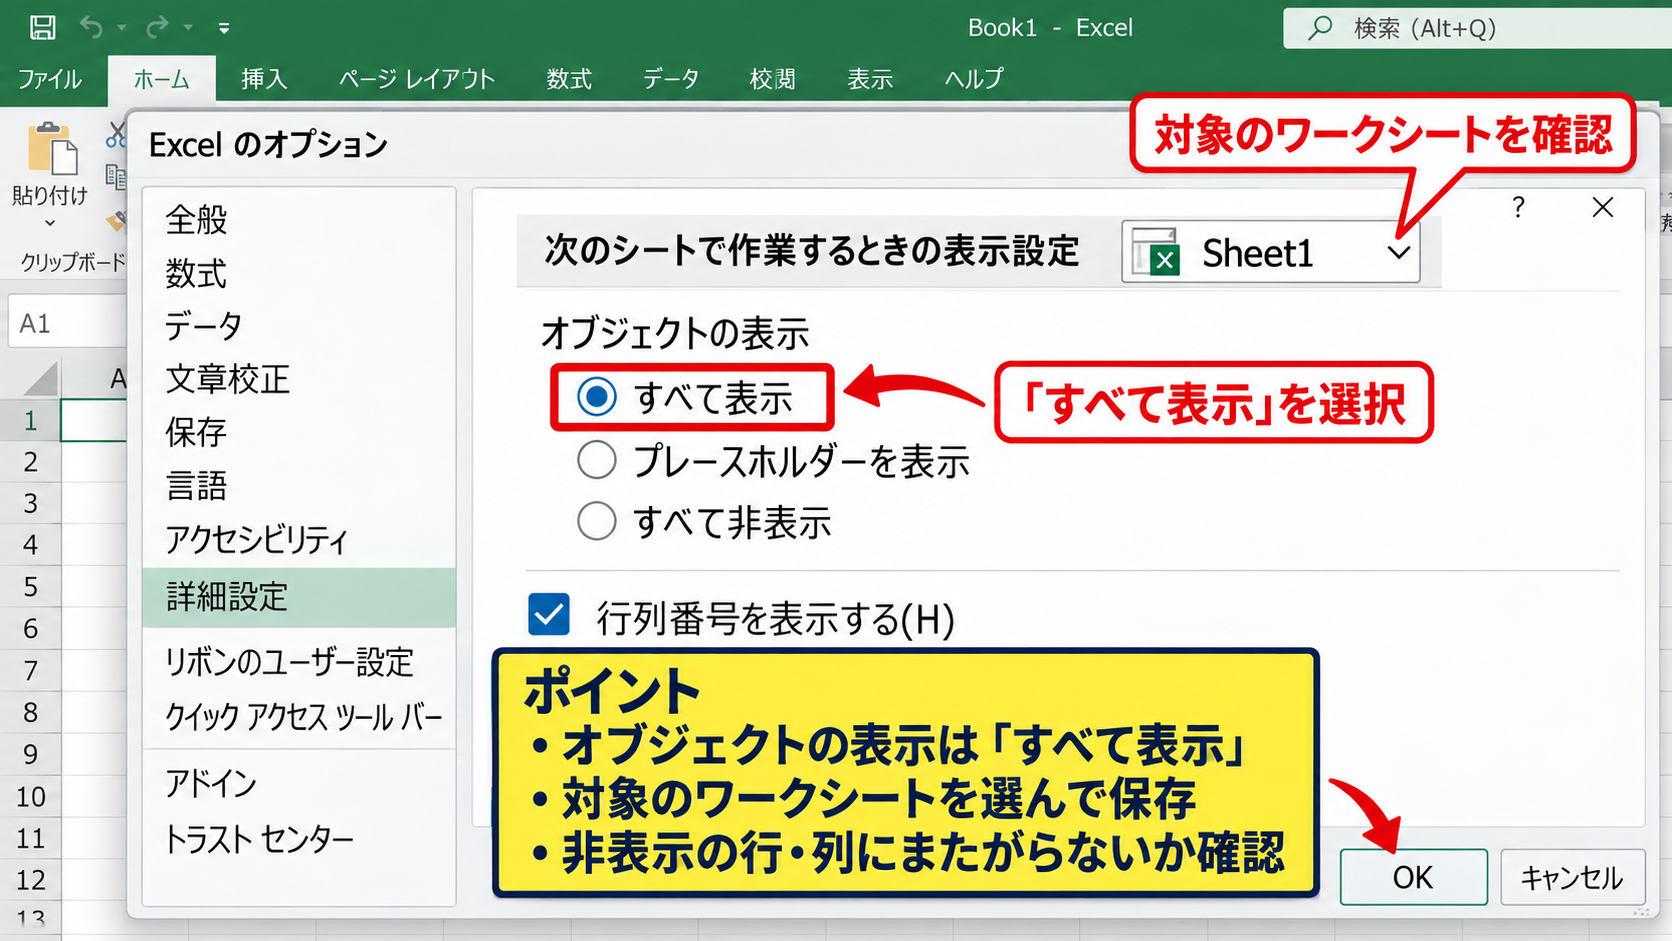Click the Select All corner triangle
1672x941 pixels.
(41, 381)
